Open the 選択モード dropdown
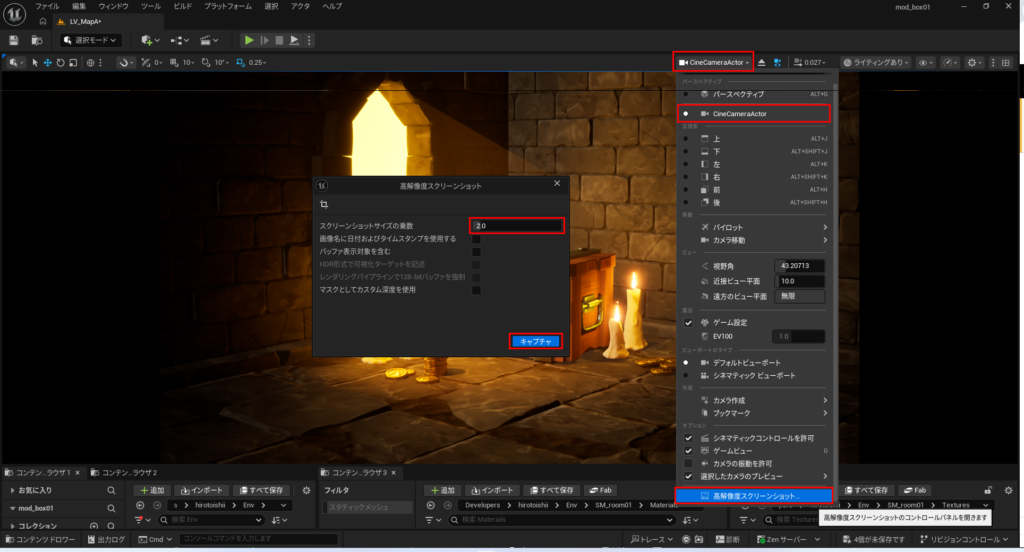The image size is (1024, 552). (91, 41)
